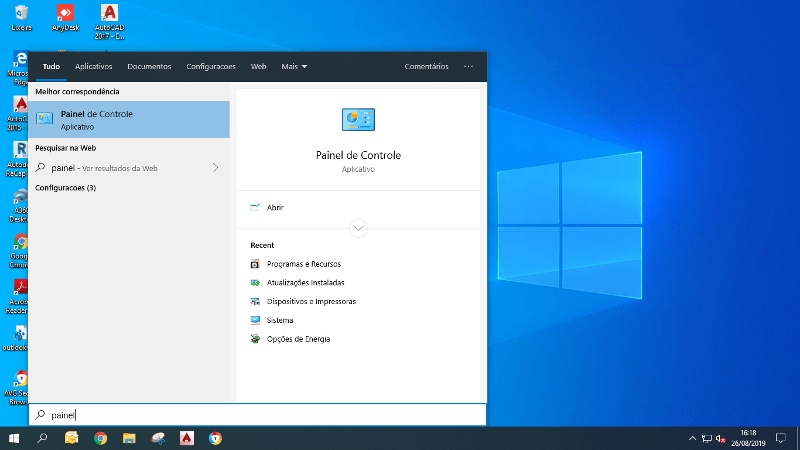Open the Acrobat Reader desktop shortcut
The image size is (800, 450).
(x=17, y=296)
